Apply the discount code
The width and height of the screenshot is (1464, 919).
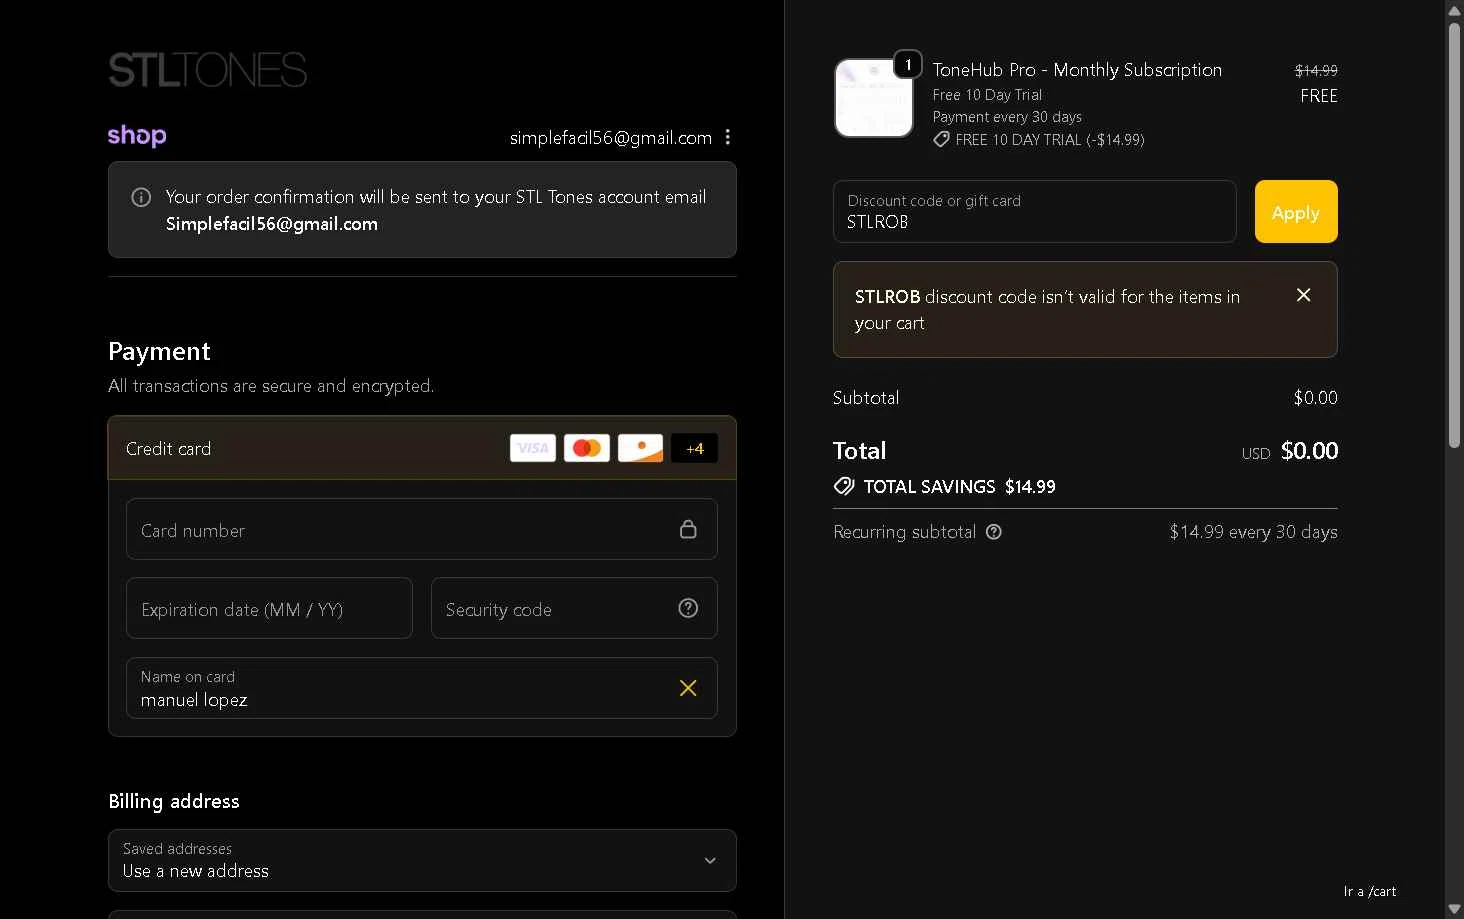click(1296, 212)
